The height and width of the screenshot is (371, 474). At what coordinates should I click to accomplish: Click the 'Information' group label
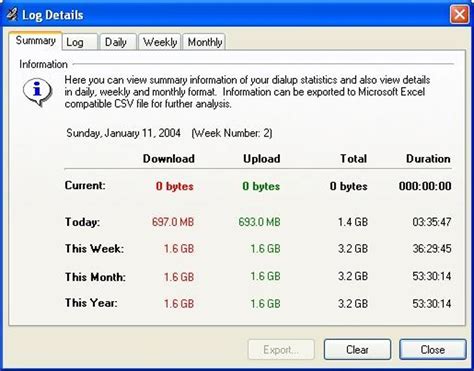click(43, 64)
